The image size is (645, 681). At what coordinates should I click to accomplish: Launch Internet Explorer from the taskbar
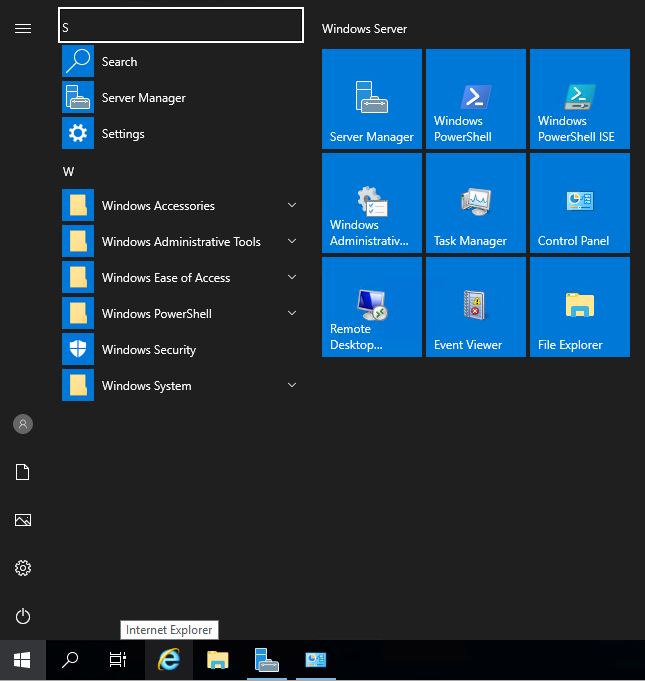[169, 660]
